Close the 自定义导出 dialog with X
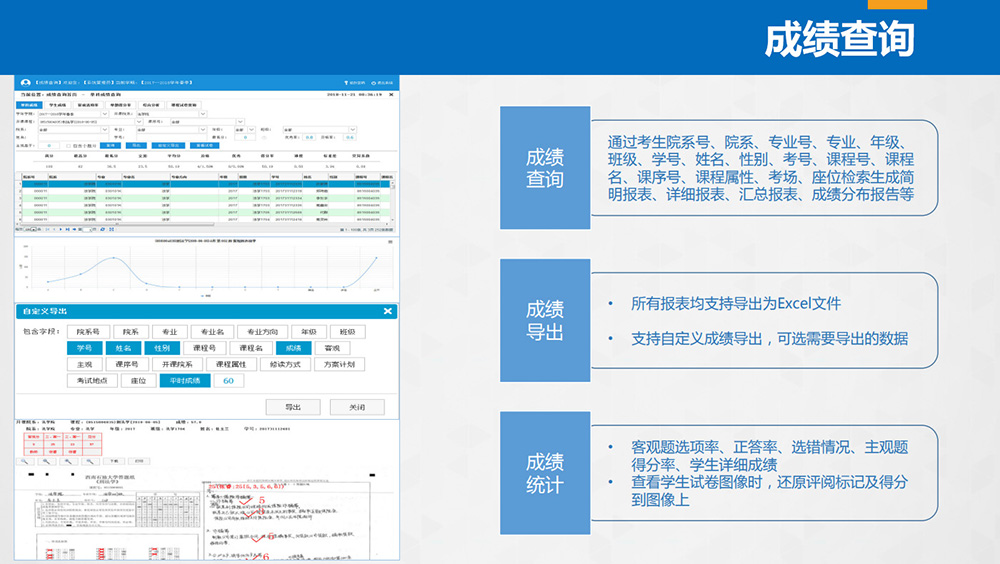This screenshot has height=564, width=1000. click(388, 312)
